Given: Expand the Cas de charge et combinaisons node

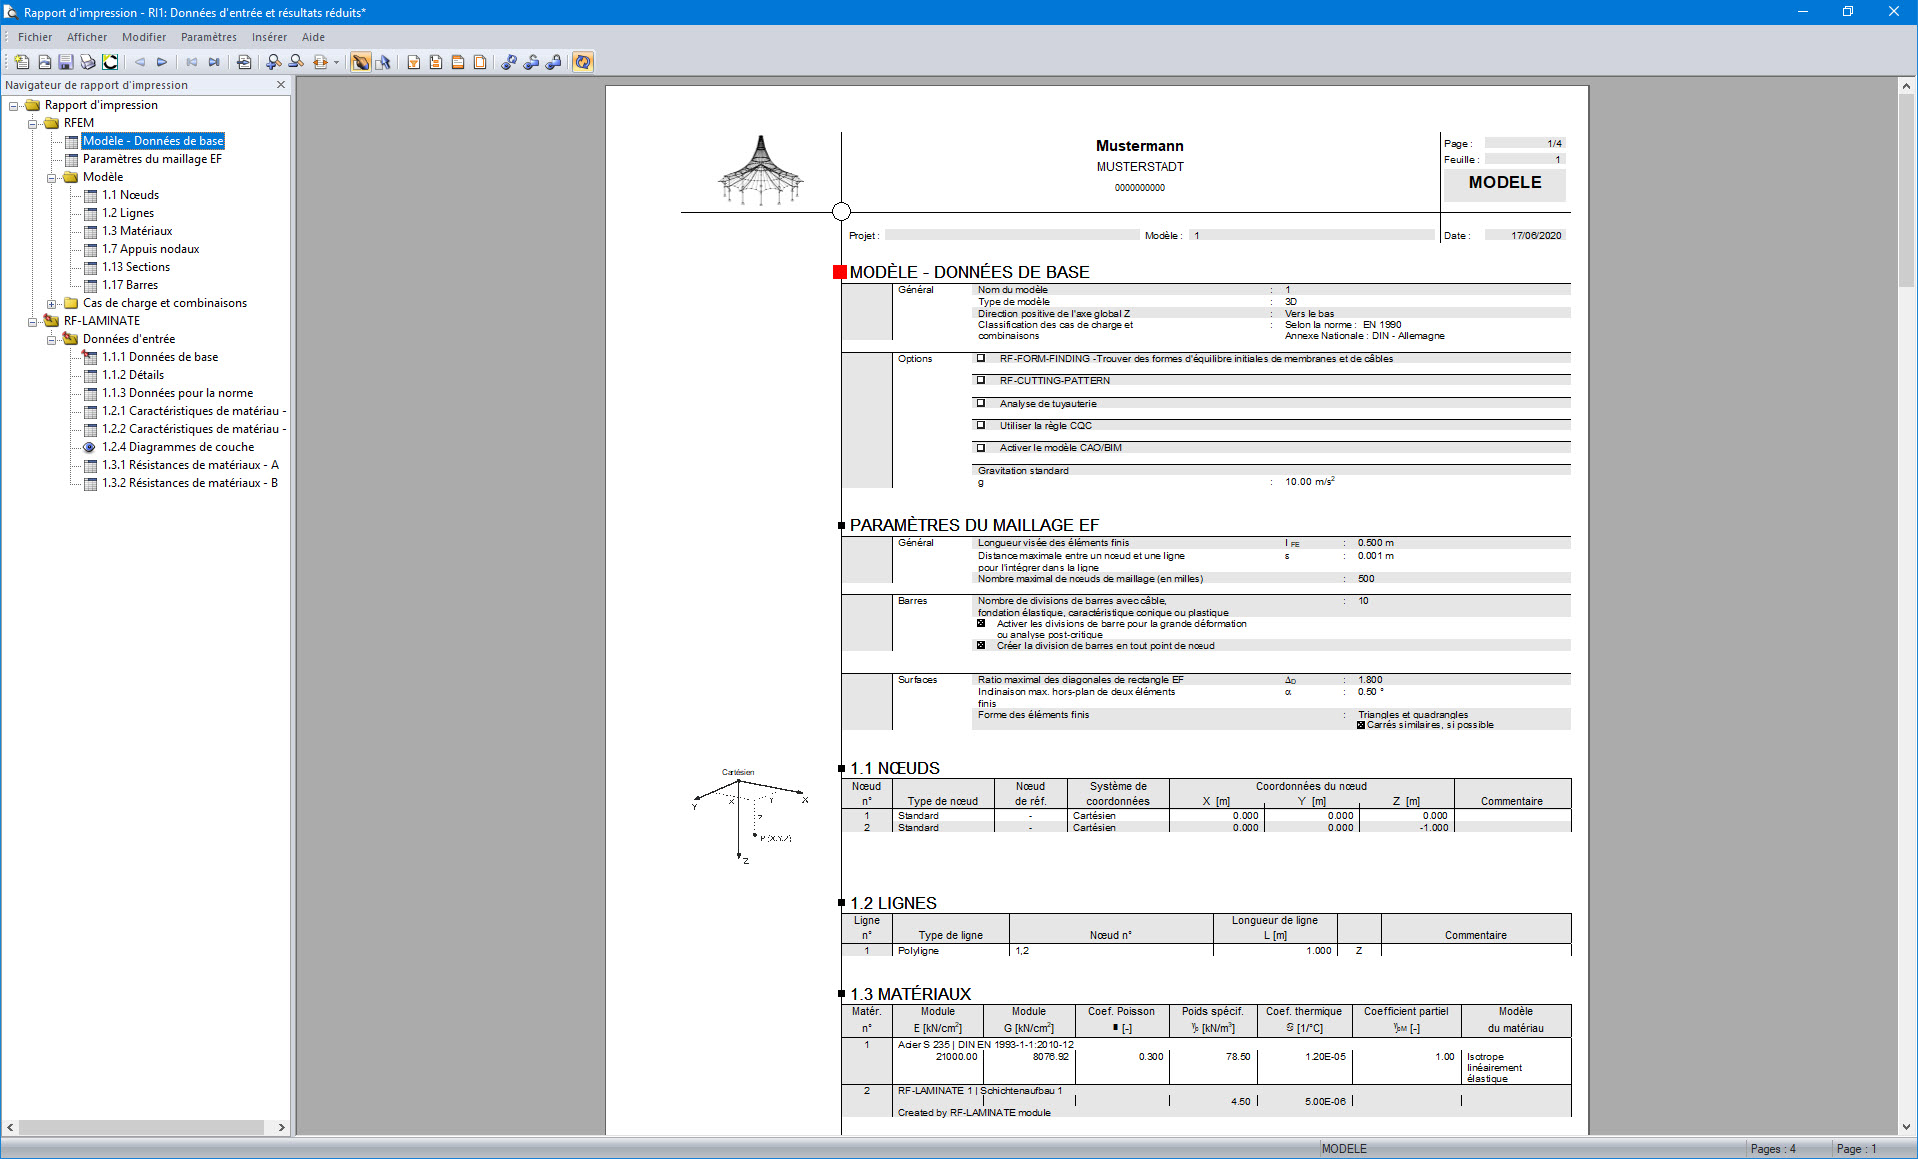Looking at the screenshot, I should (52, 303).
